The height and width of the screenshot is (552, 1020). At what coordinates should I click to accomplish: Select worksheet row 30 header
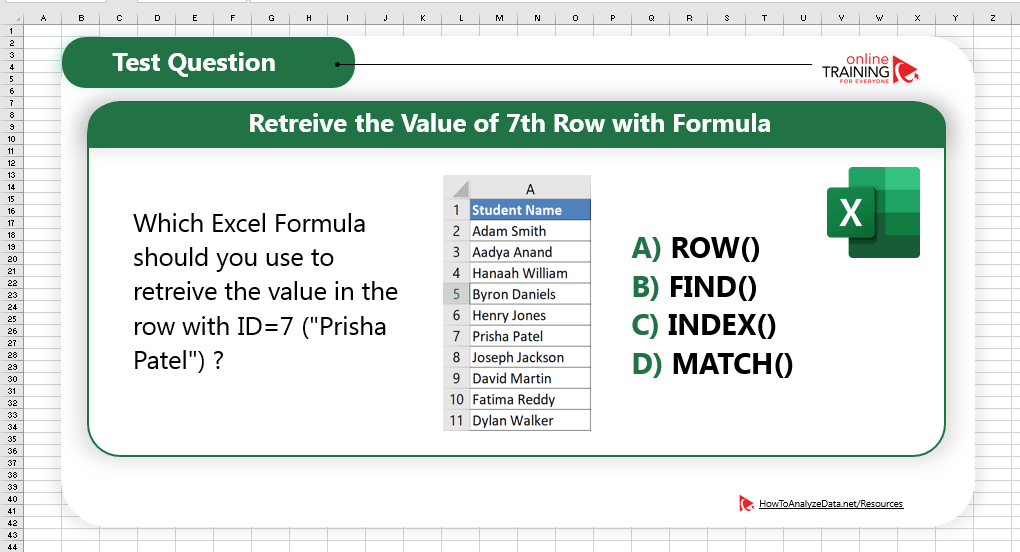[12, 379]
